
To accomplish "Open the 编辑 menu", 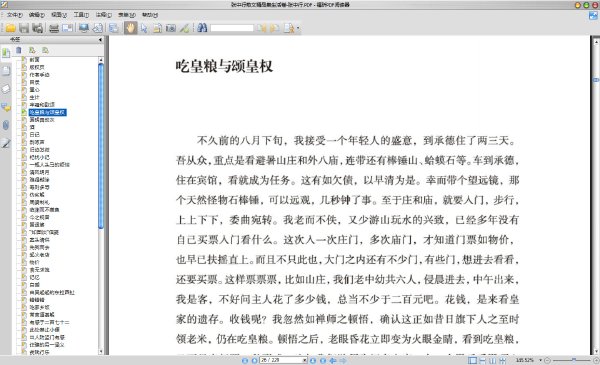I will pyautogui.click(x=37, y=15).
